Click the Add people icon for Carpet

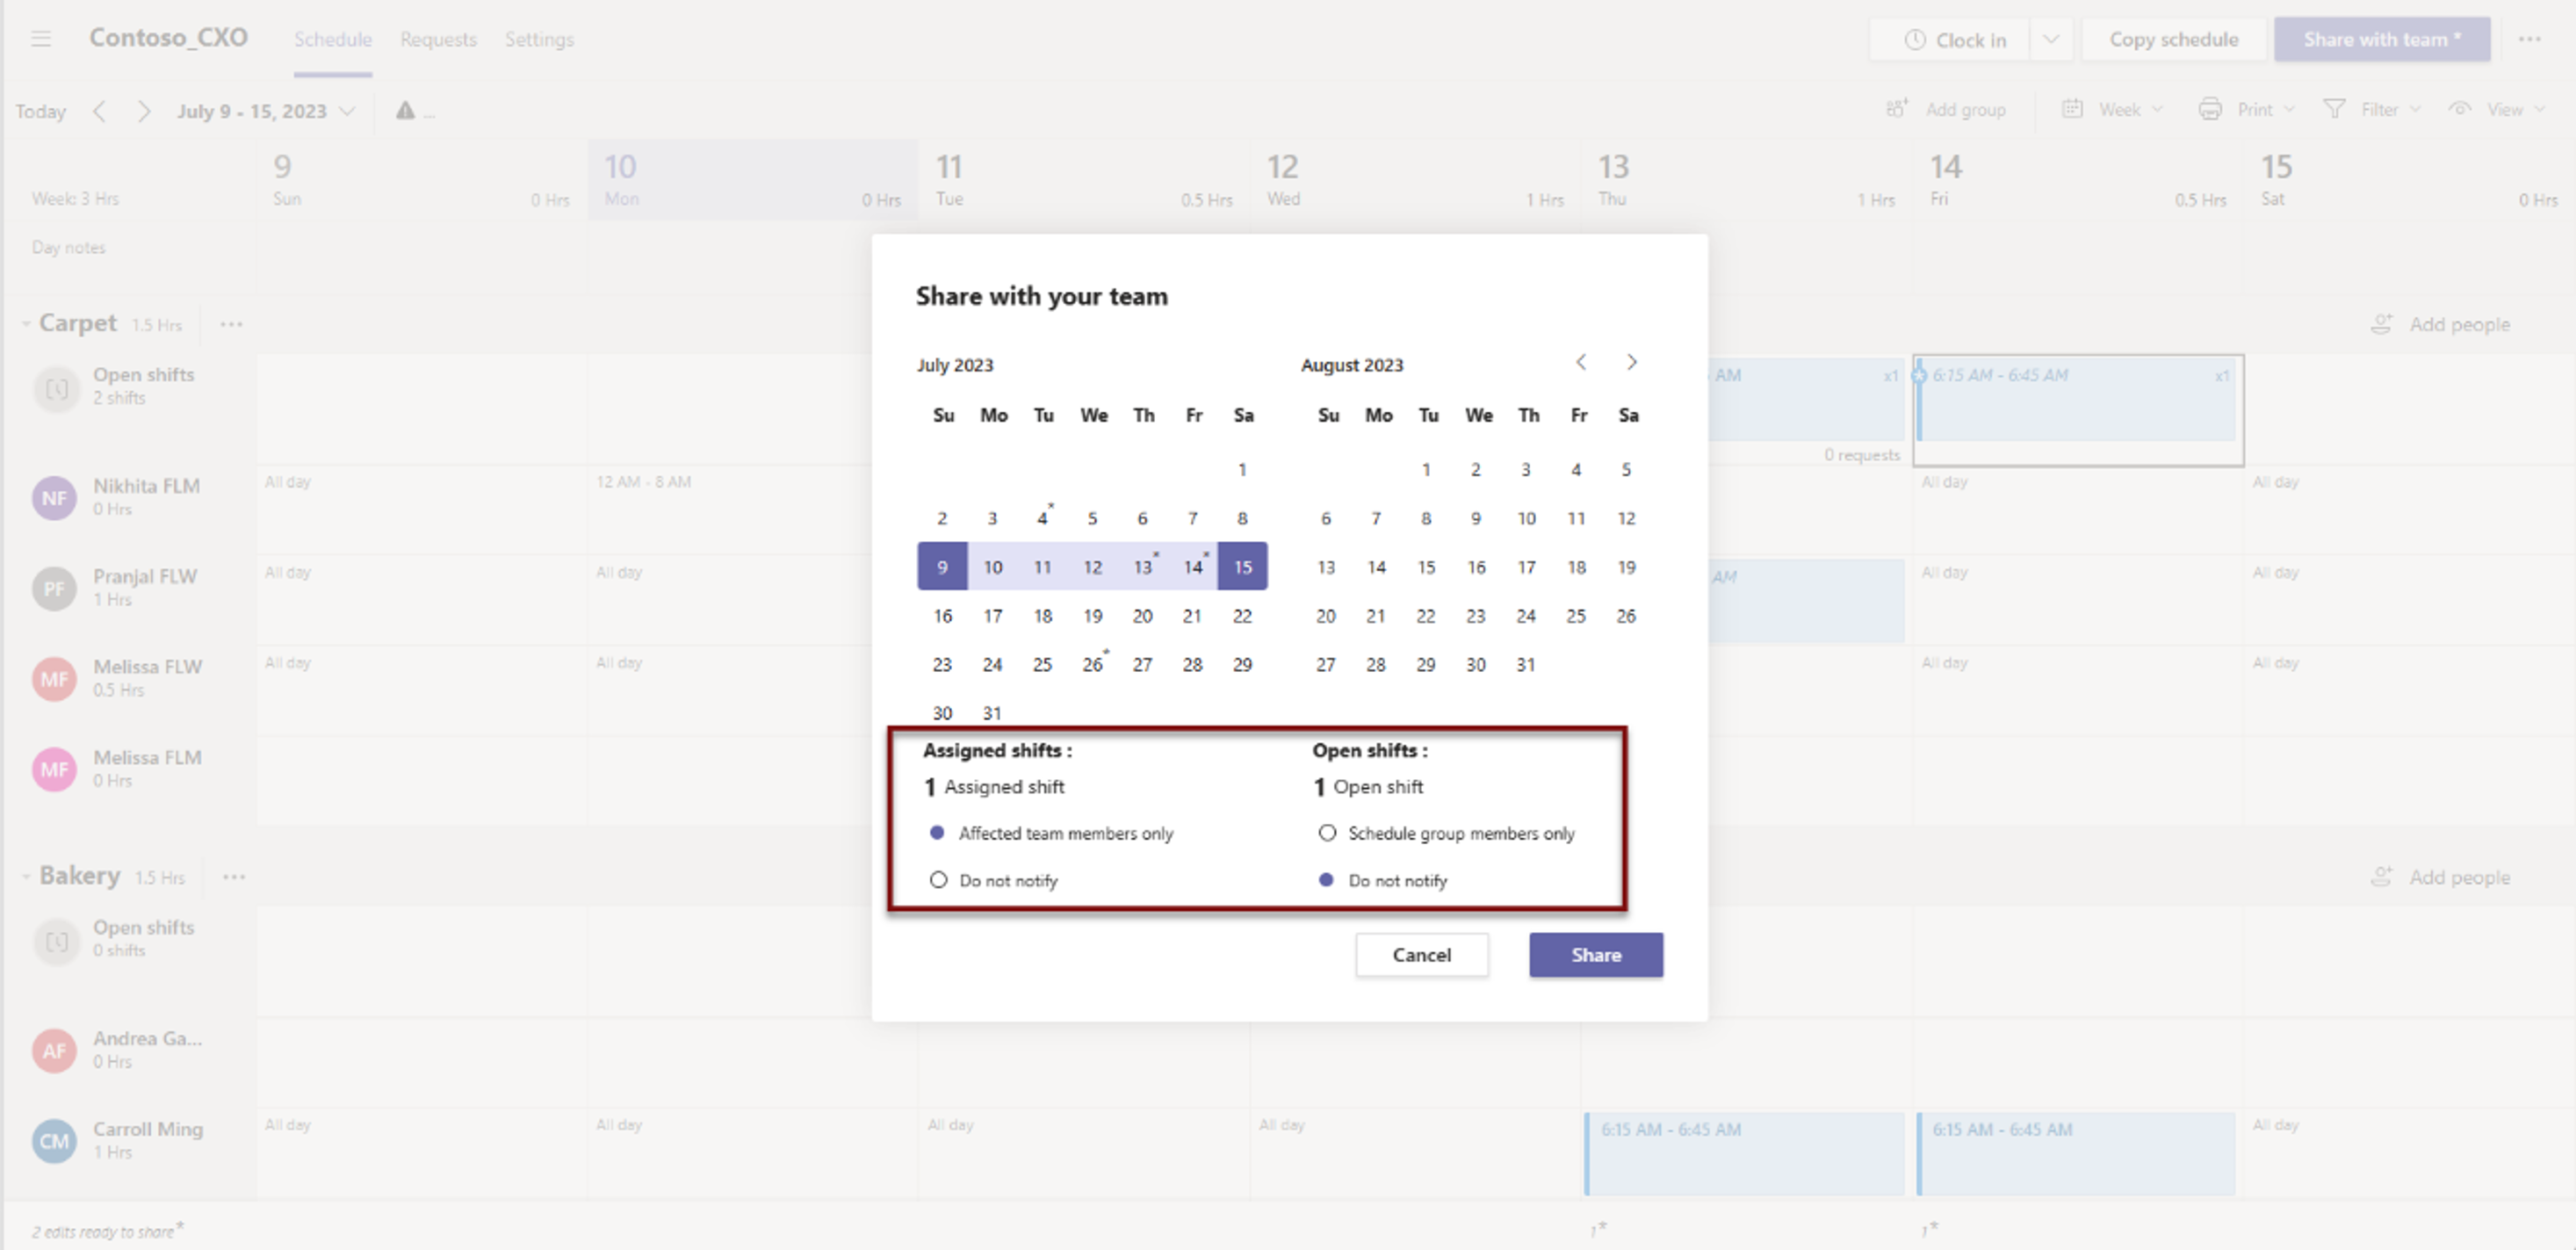tap(2382, 324)
